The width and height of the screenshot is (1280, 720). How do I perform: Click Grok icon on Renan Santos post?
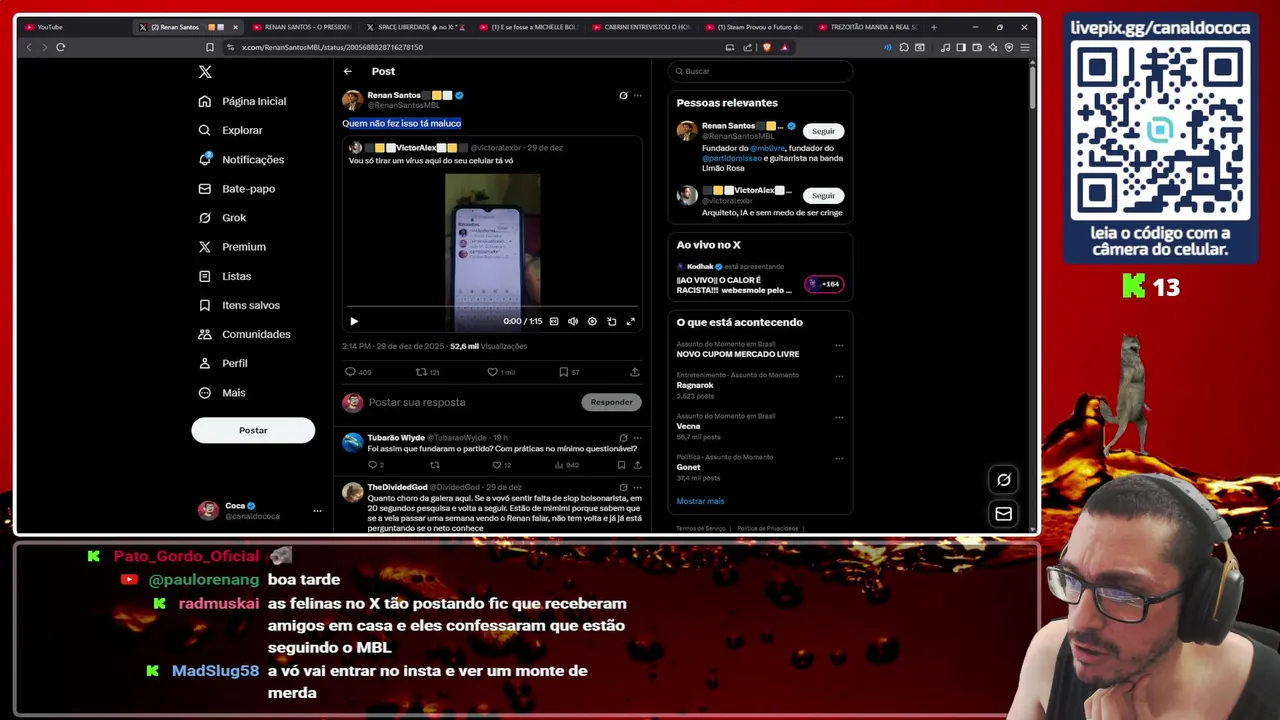pyautogui.click(x=623, y=95)
